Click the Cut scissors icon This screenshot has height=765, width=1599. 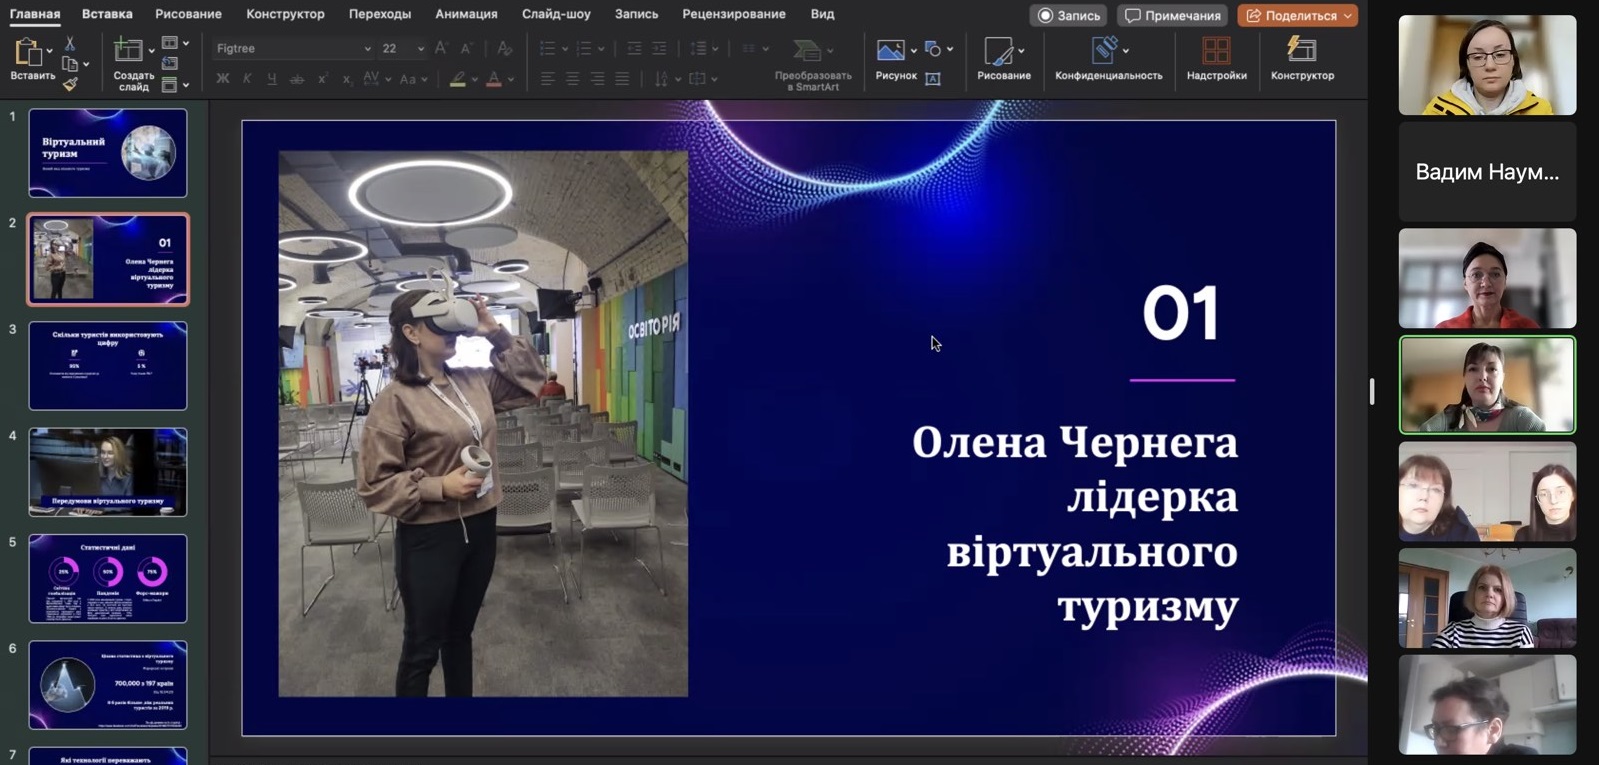(x=70, y=44)
